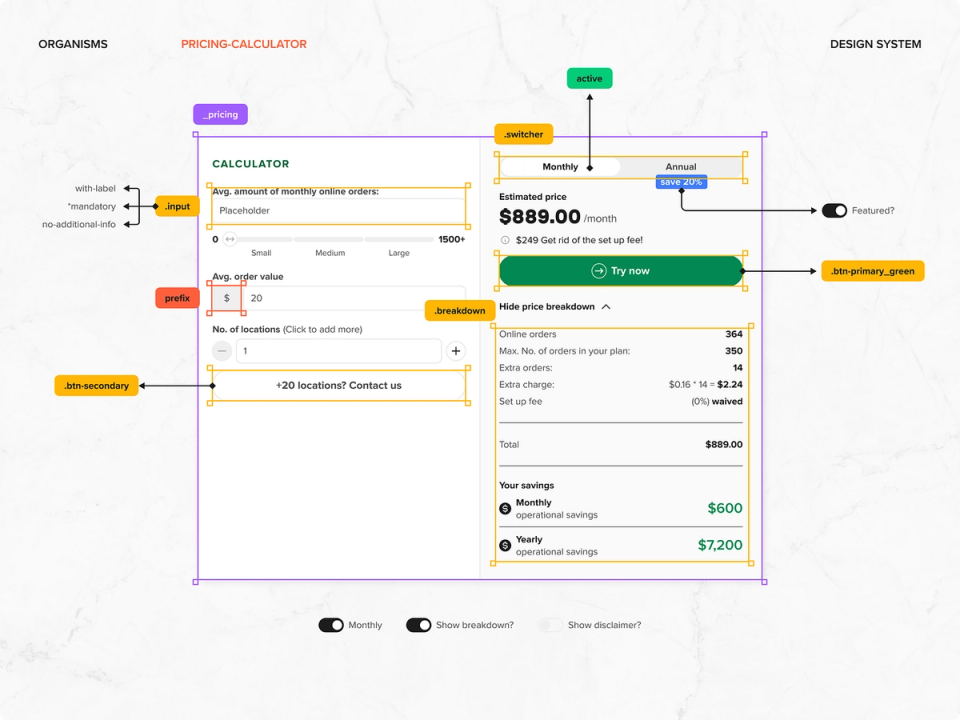Viewport: 960px width, 720px height.
Task: Enable the Show disclaimer? toggle
Action: click(551, 624)
